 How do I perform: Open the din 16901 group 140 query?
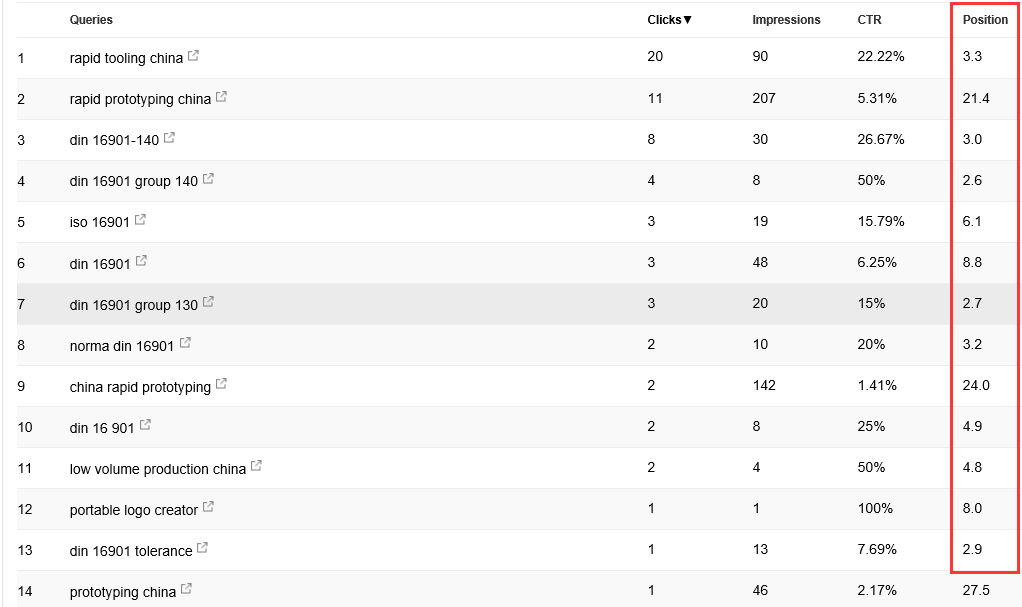coord(134,181)
